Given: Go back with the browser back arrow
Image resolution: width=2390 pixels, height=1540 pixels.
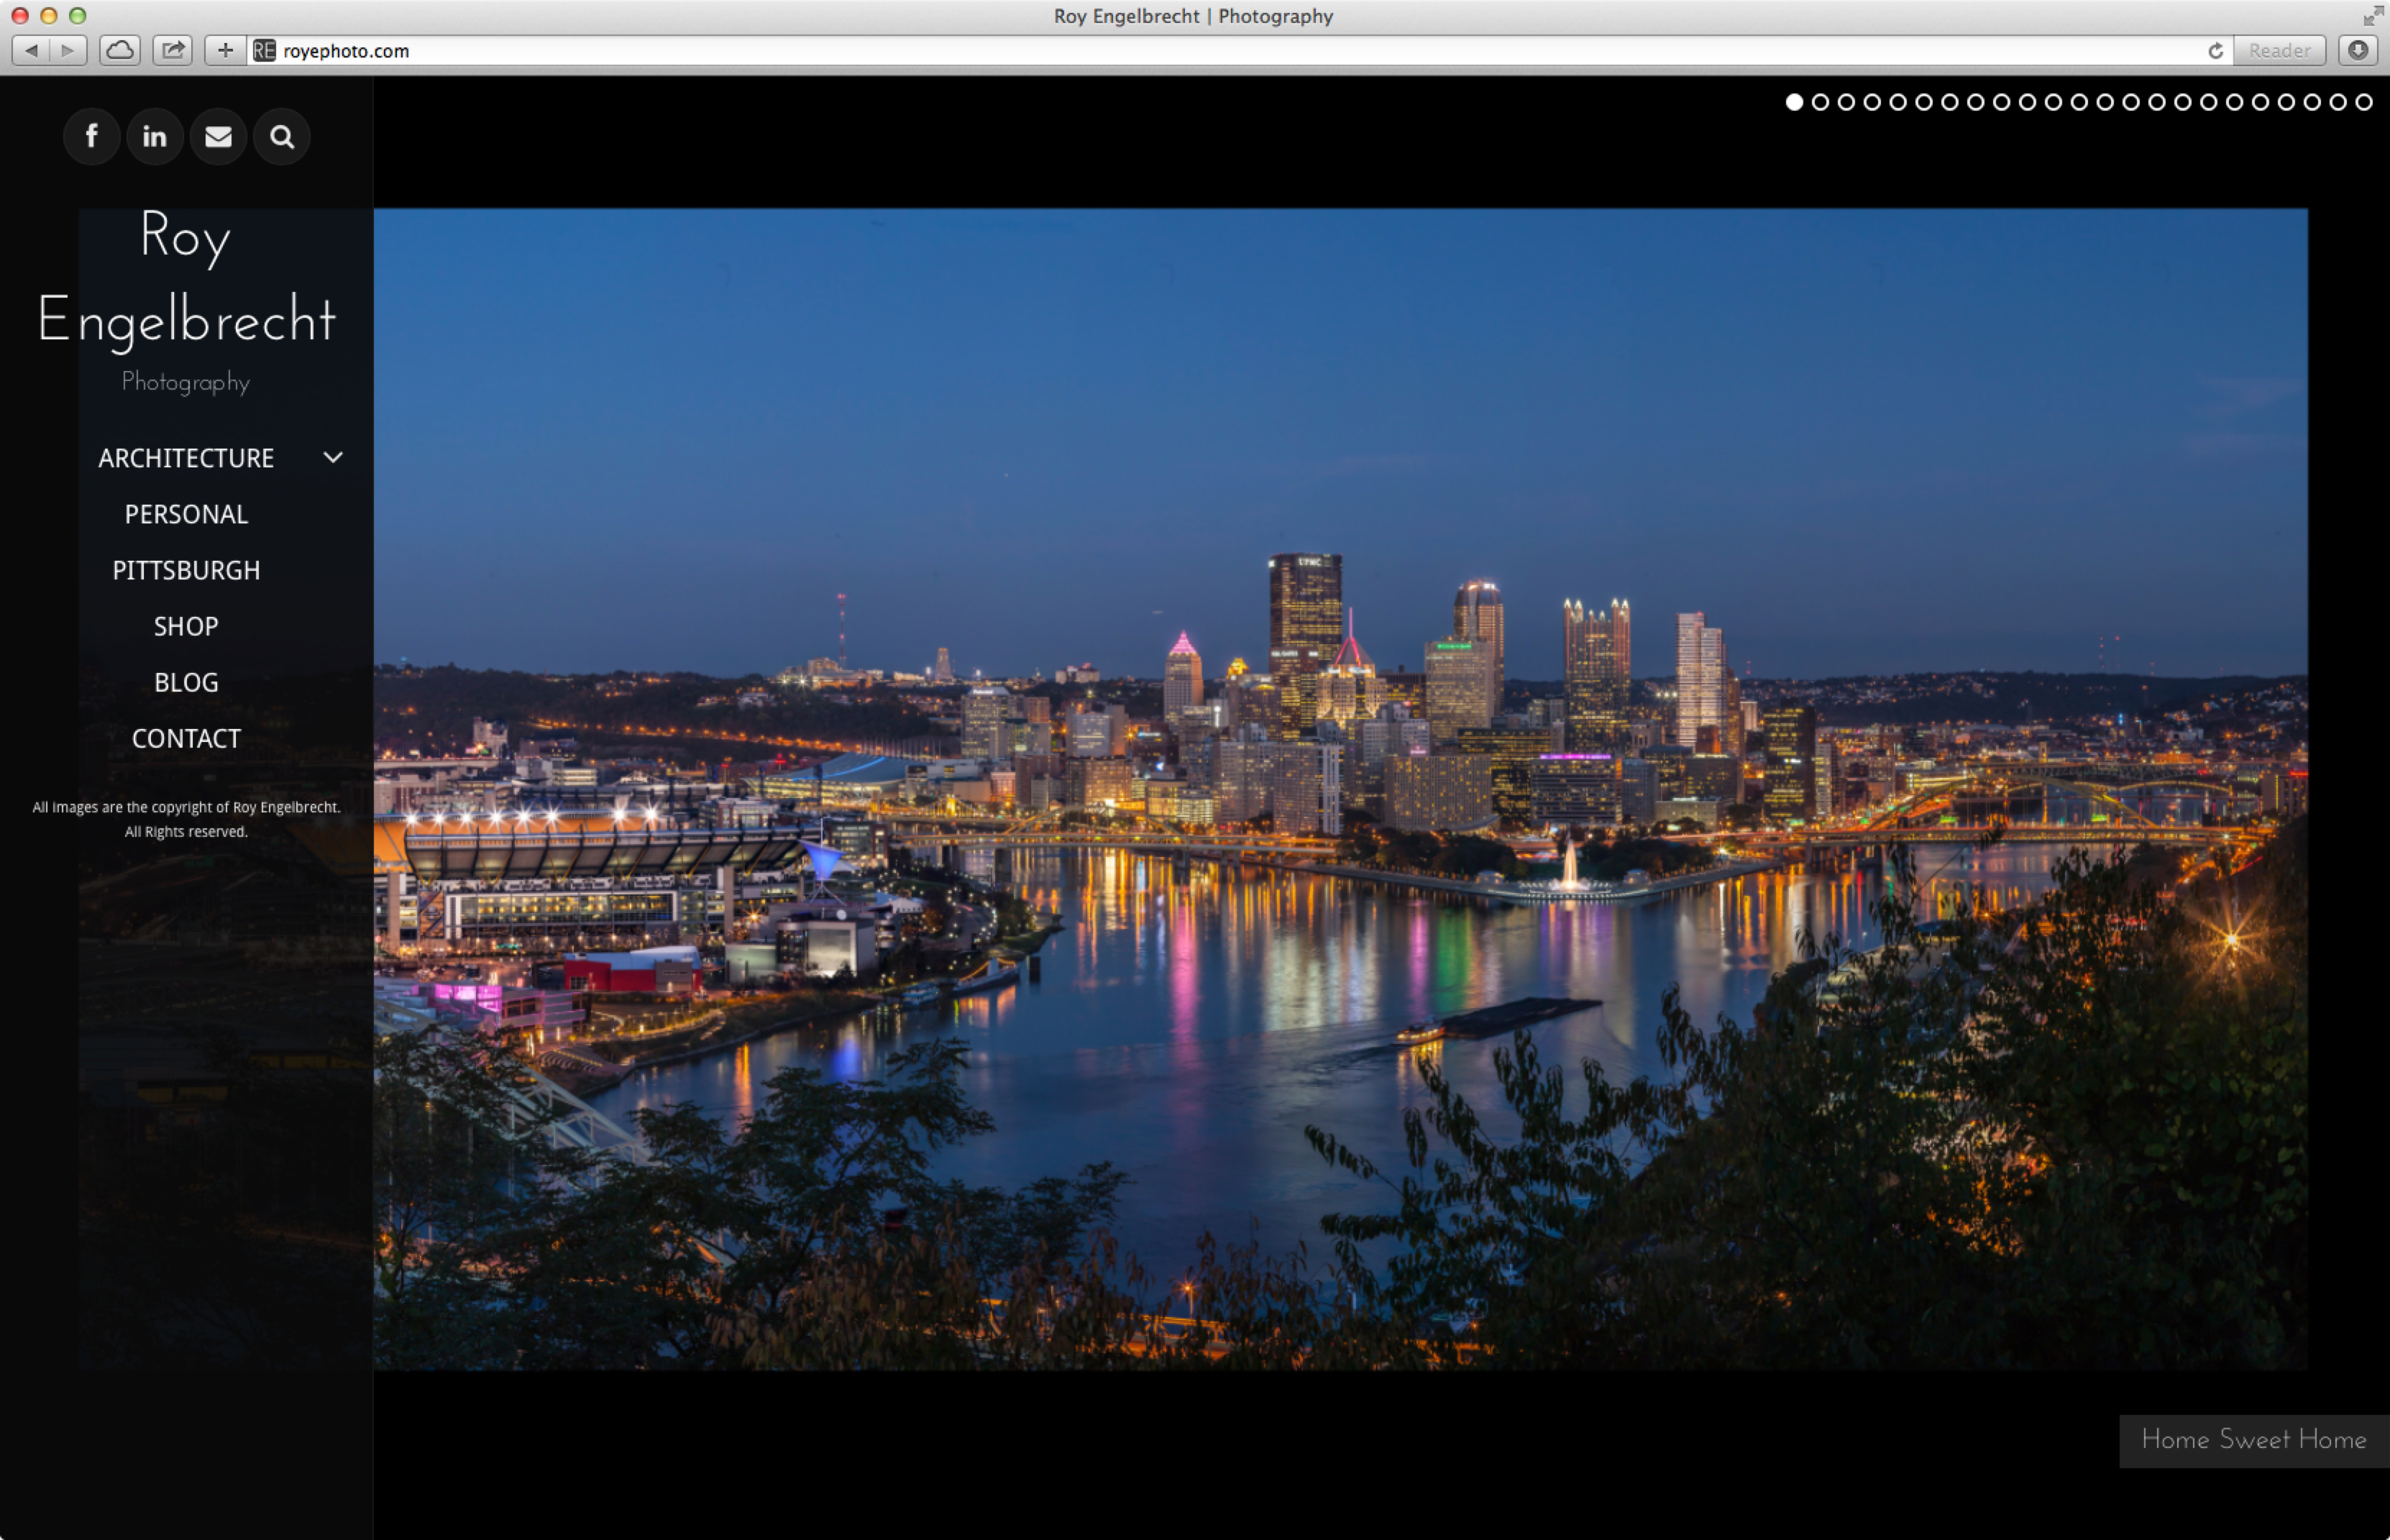Looking at the screenshot, I should click(x=31, y=50).
